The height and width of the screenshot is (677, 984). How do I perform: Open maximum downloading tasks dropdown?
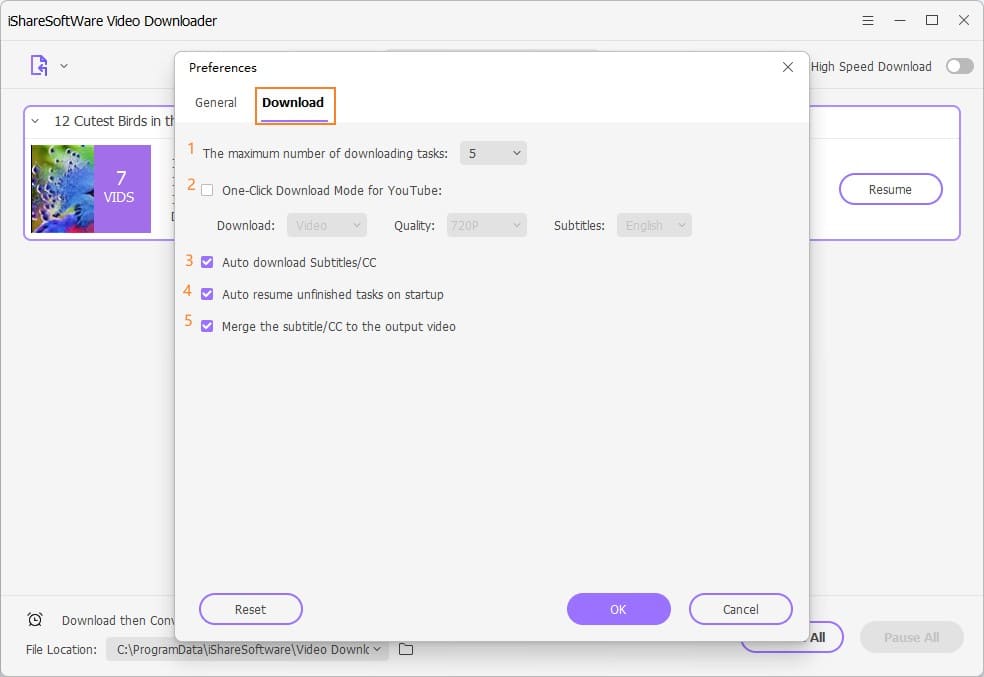click(493, 153)
